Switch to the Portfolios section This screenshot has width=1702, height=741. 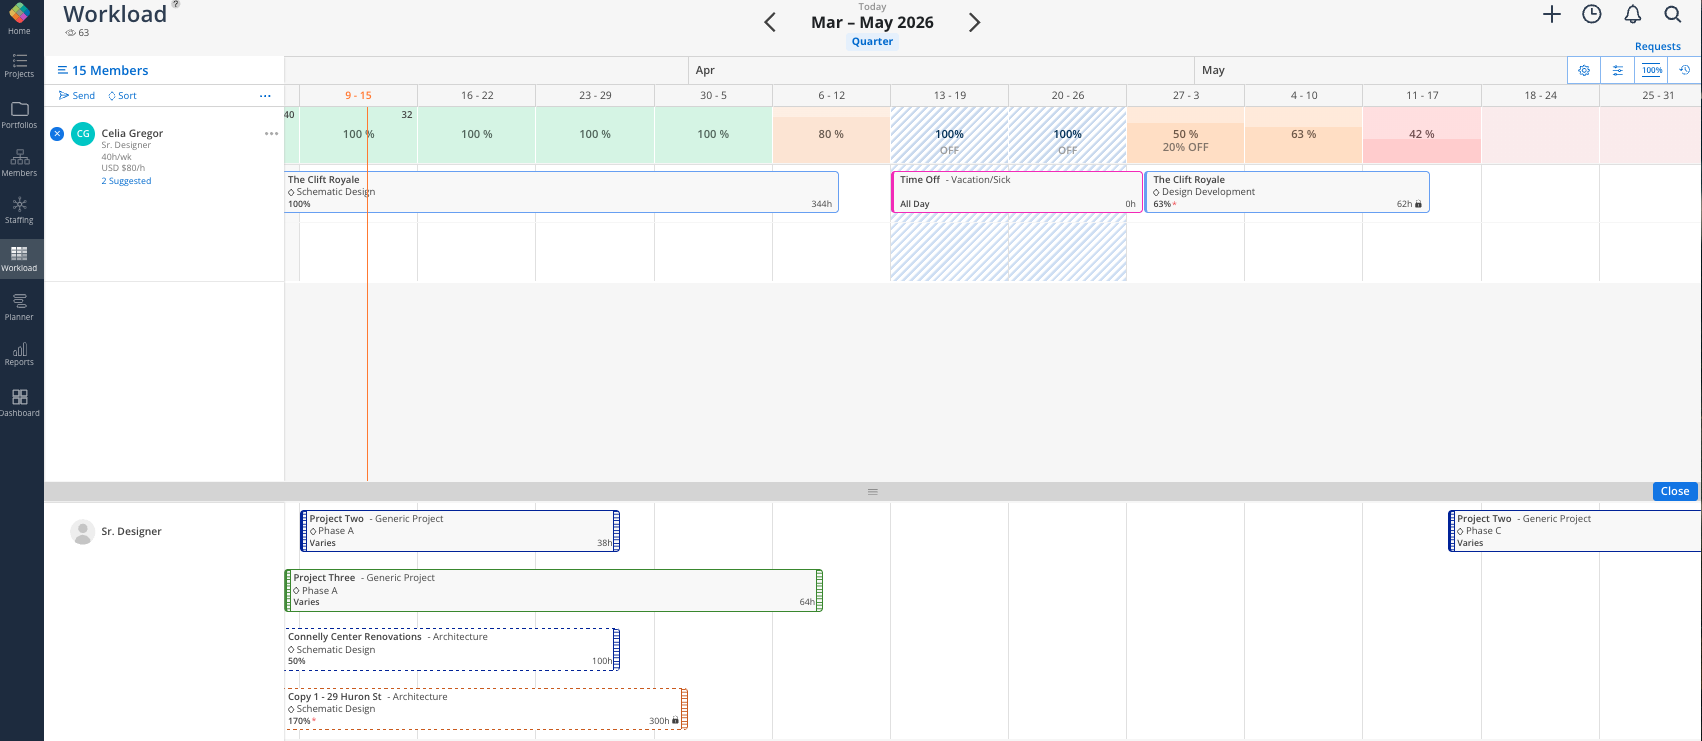tap(19, 114)
